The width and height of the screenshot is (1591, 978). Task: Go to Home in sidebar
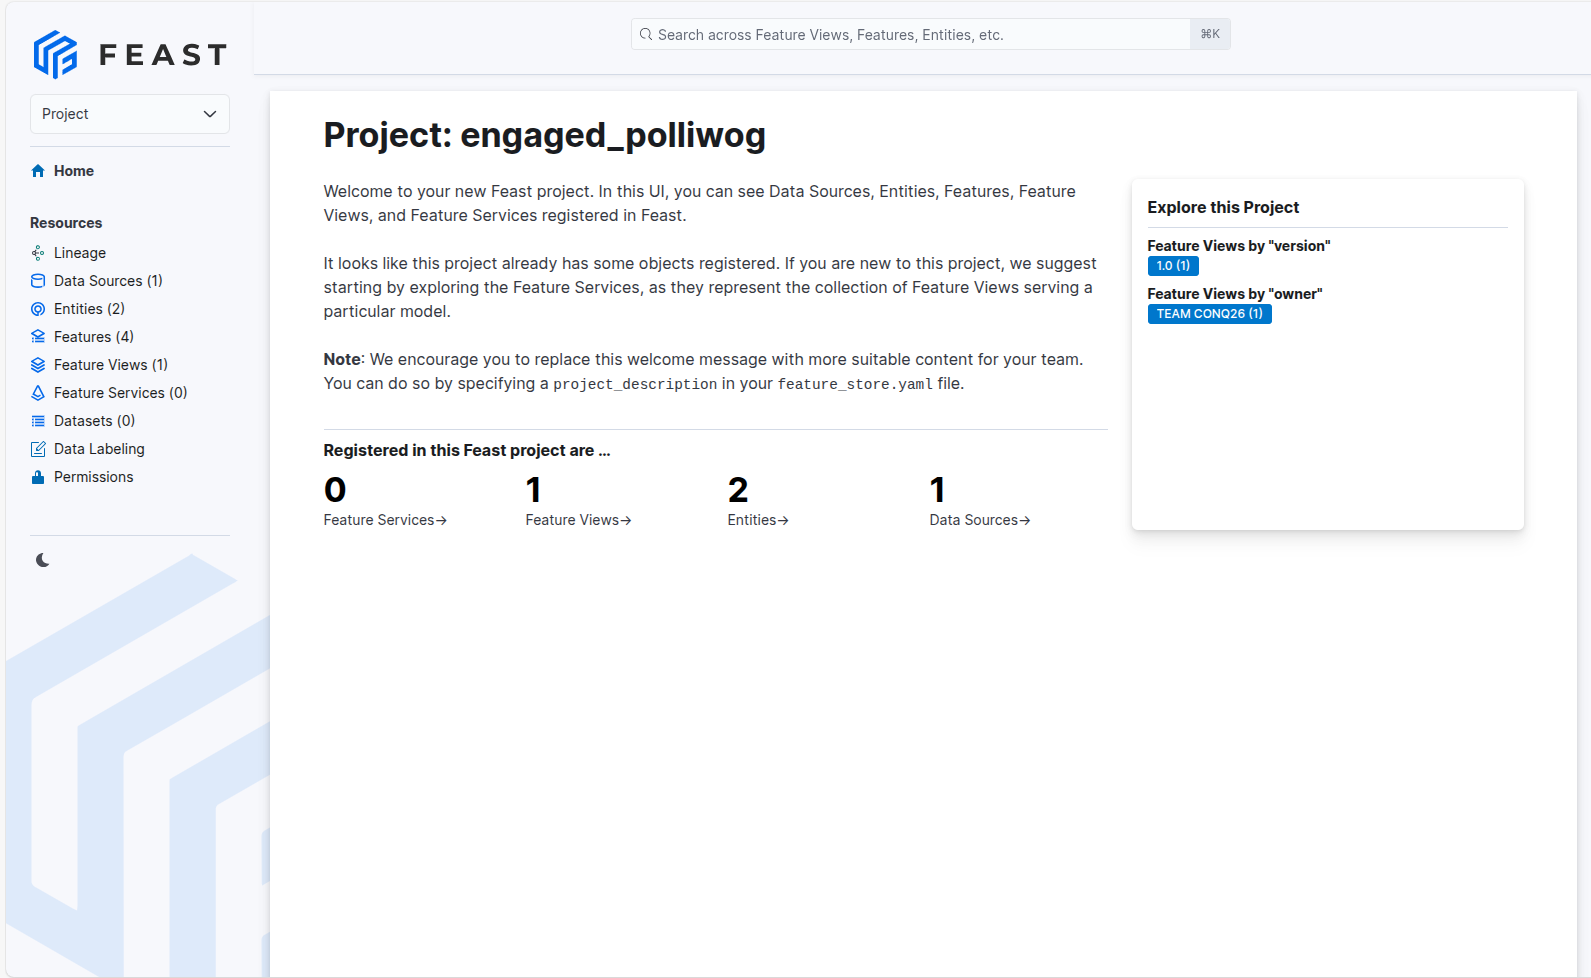click(x=73, y=171)
